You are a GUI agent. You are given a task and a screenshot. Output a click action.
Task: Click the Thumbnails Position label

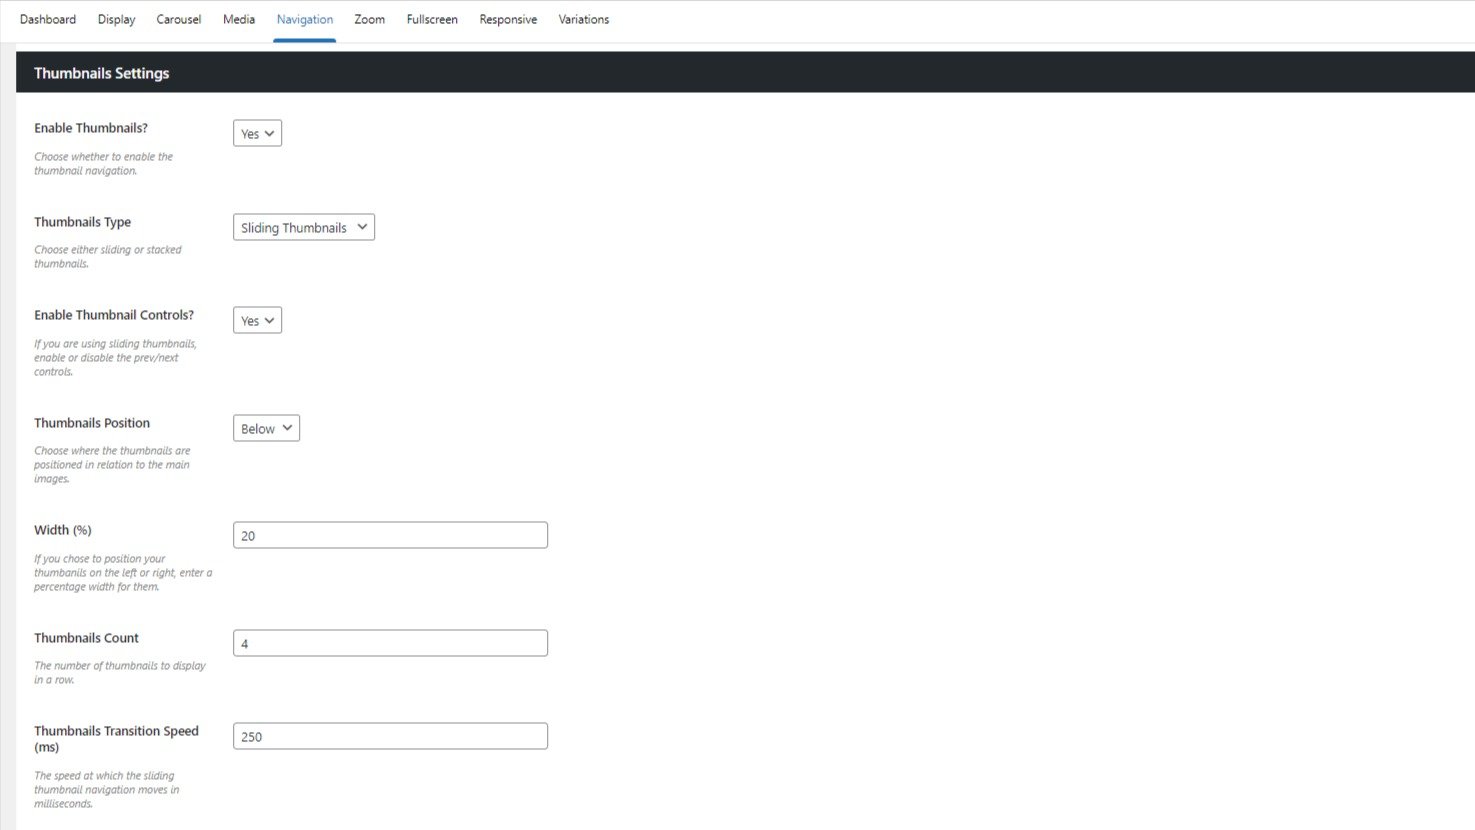[x=91, y=422]
